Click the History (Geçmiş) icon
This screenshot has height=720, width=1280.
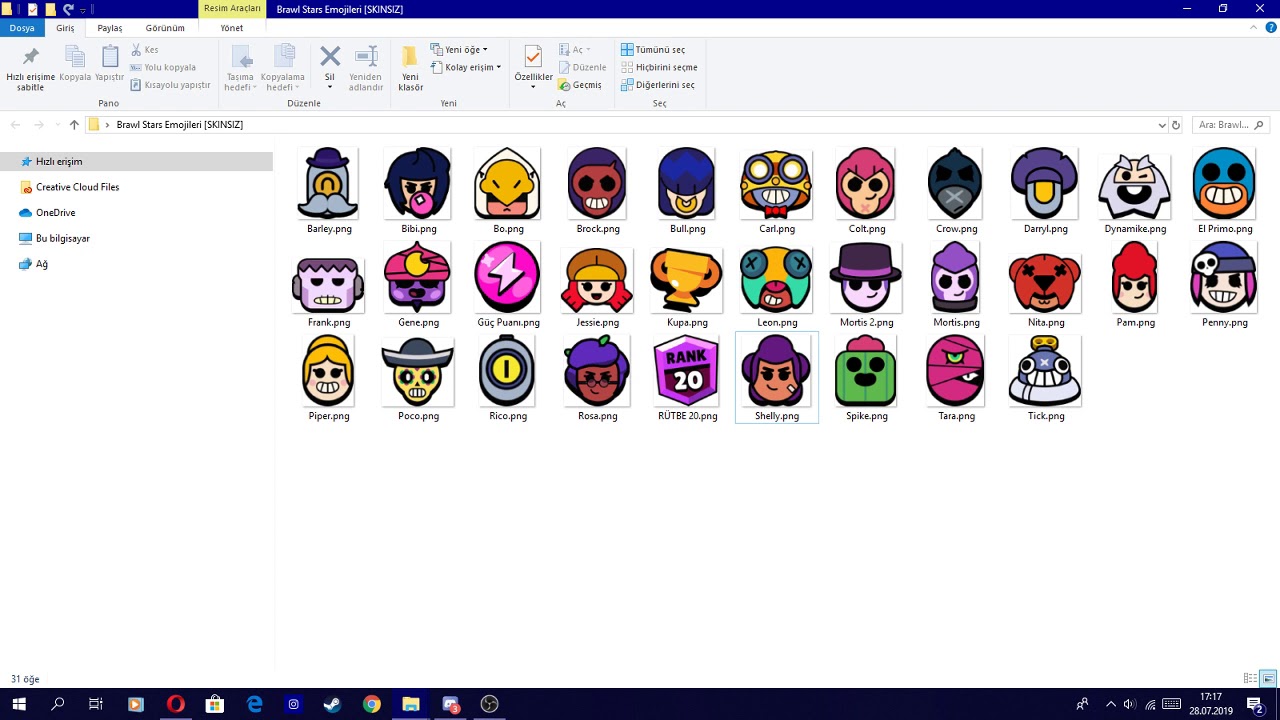580,85
